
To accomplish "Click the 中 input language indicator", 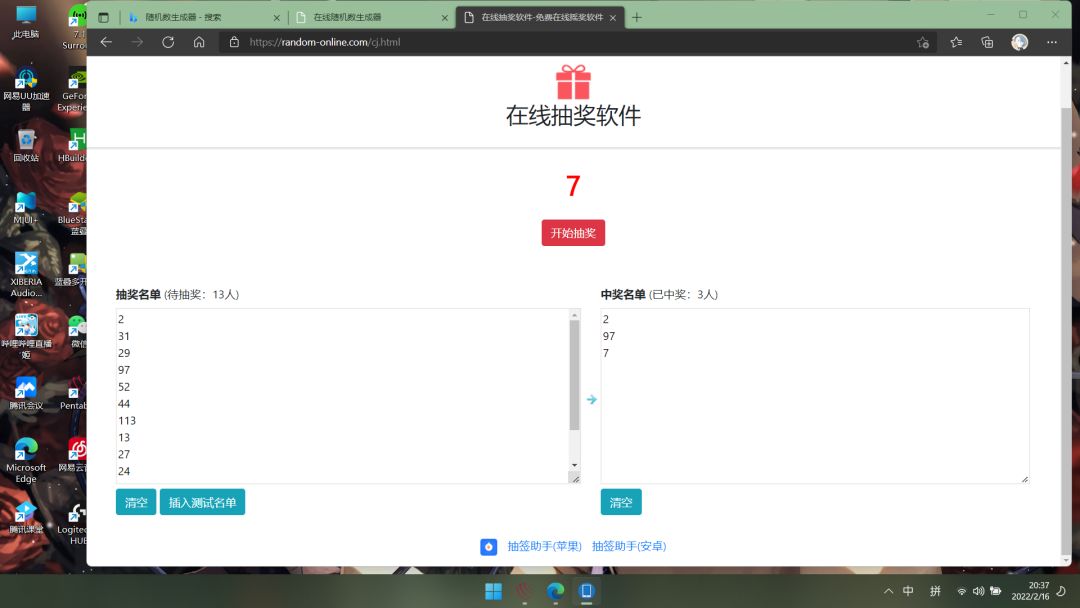I will (x=908, y=591).
